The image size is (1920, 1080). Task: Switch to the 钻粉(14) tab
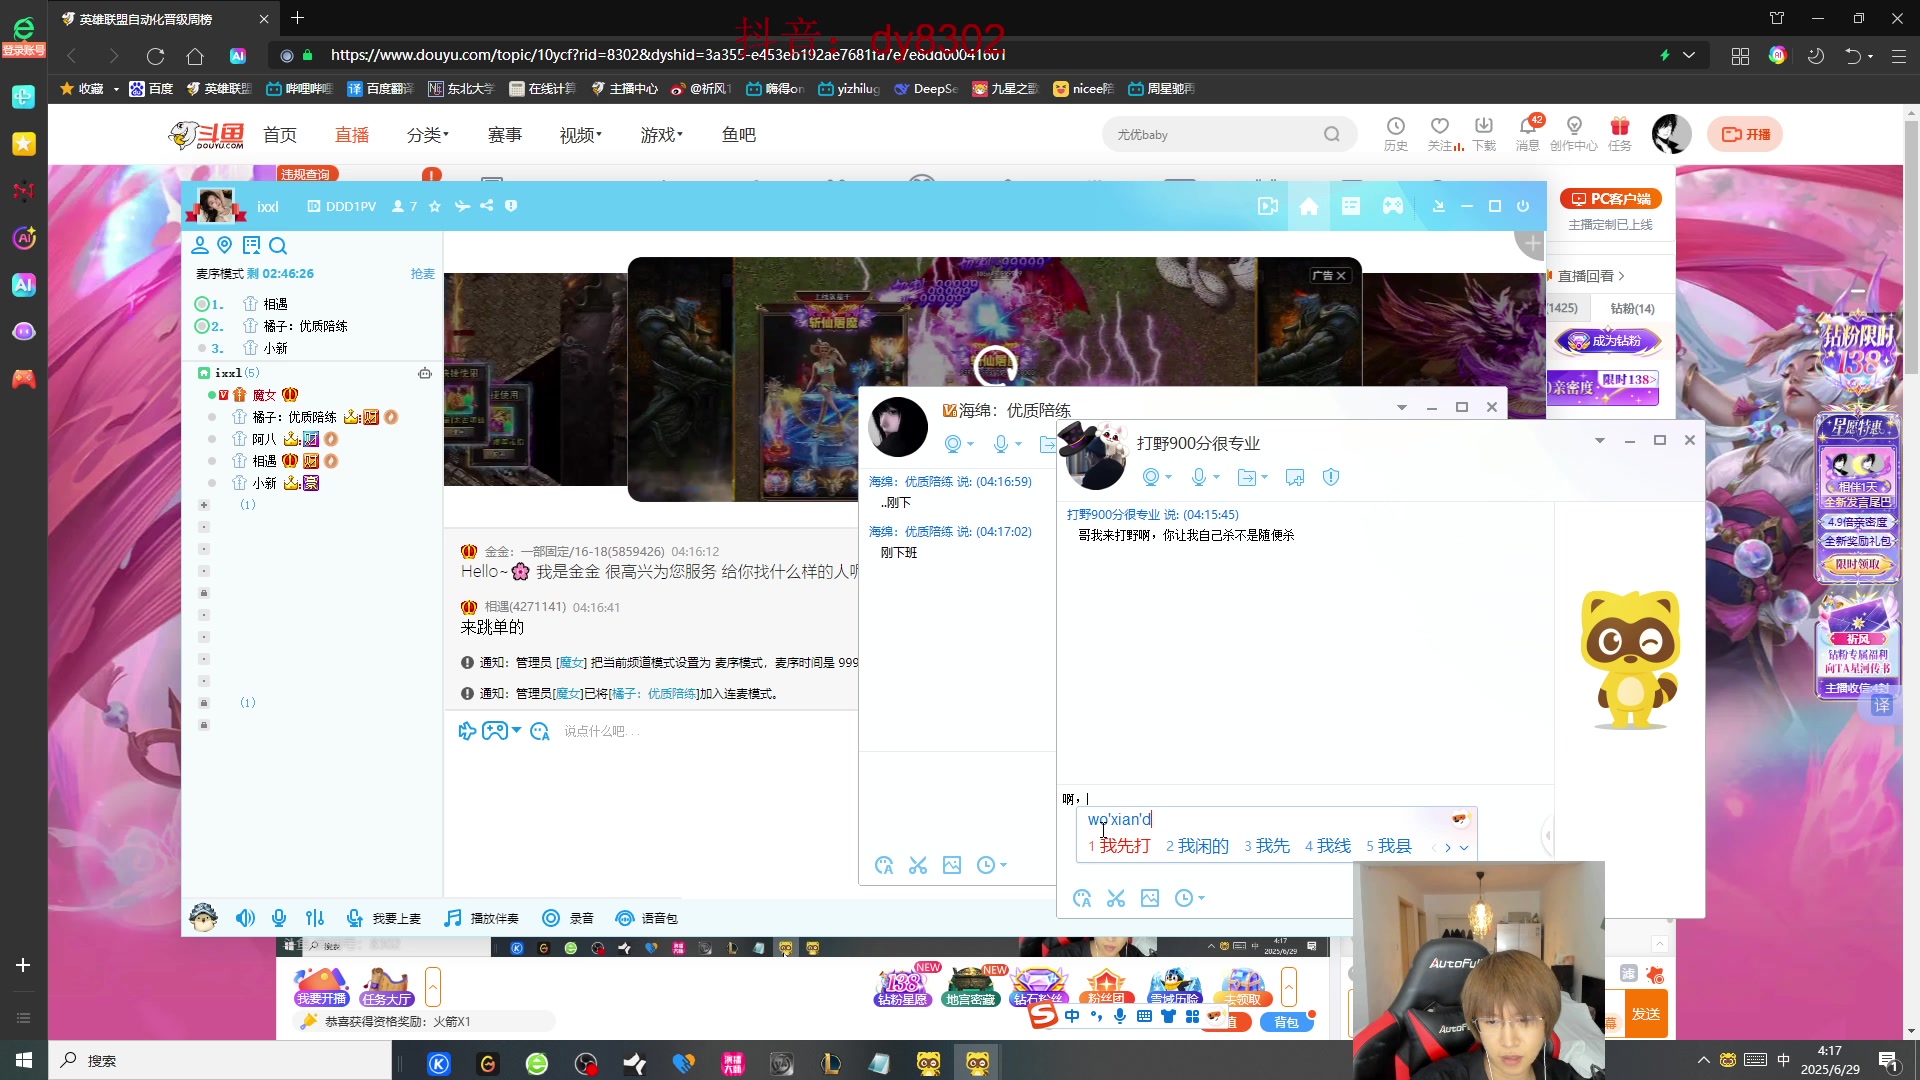pos(1632,309)
